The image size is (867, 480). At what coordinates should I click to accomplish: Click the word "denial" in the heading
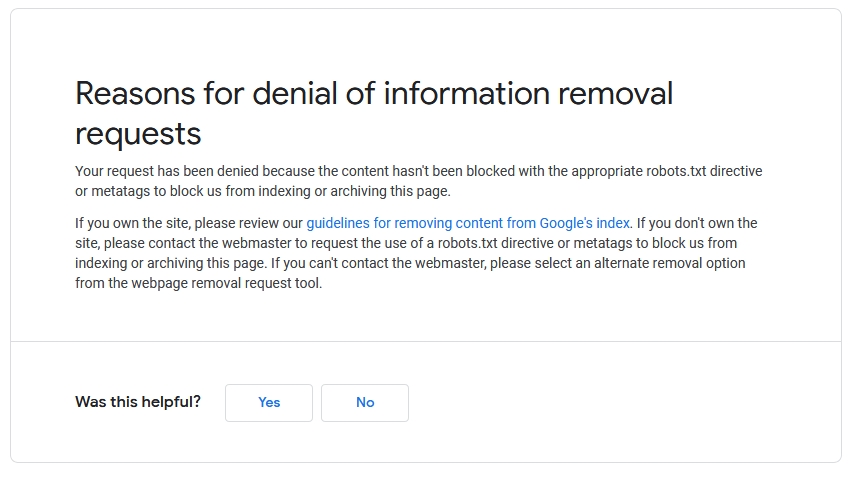(297, 94)
